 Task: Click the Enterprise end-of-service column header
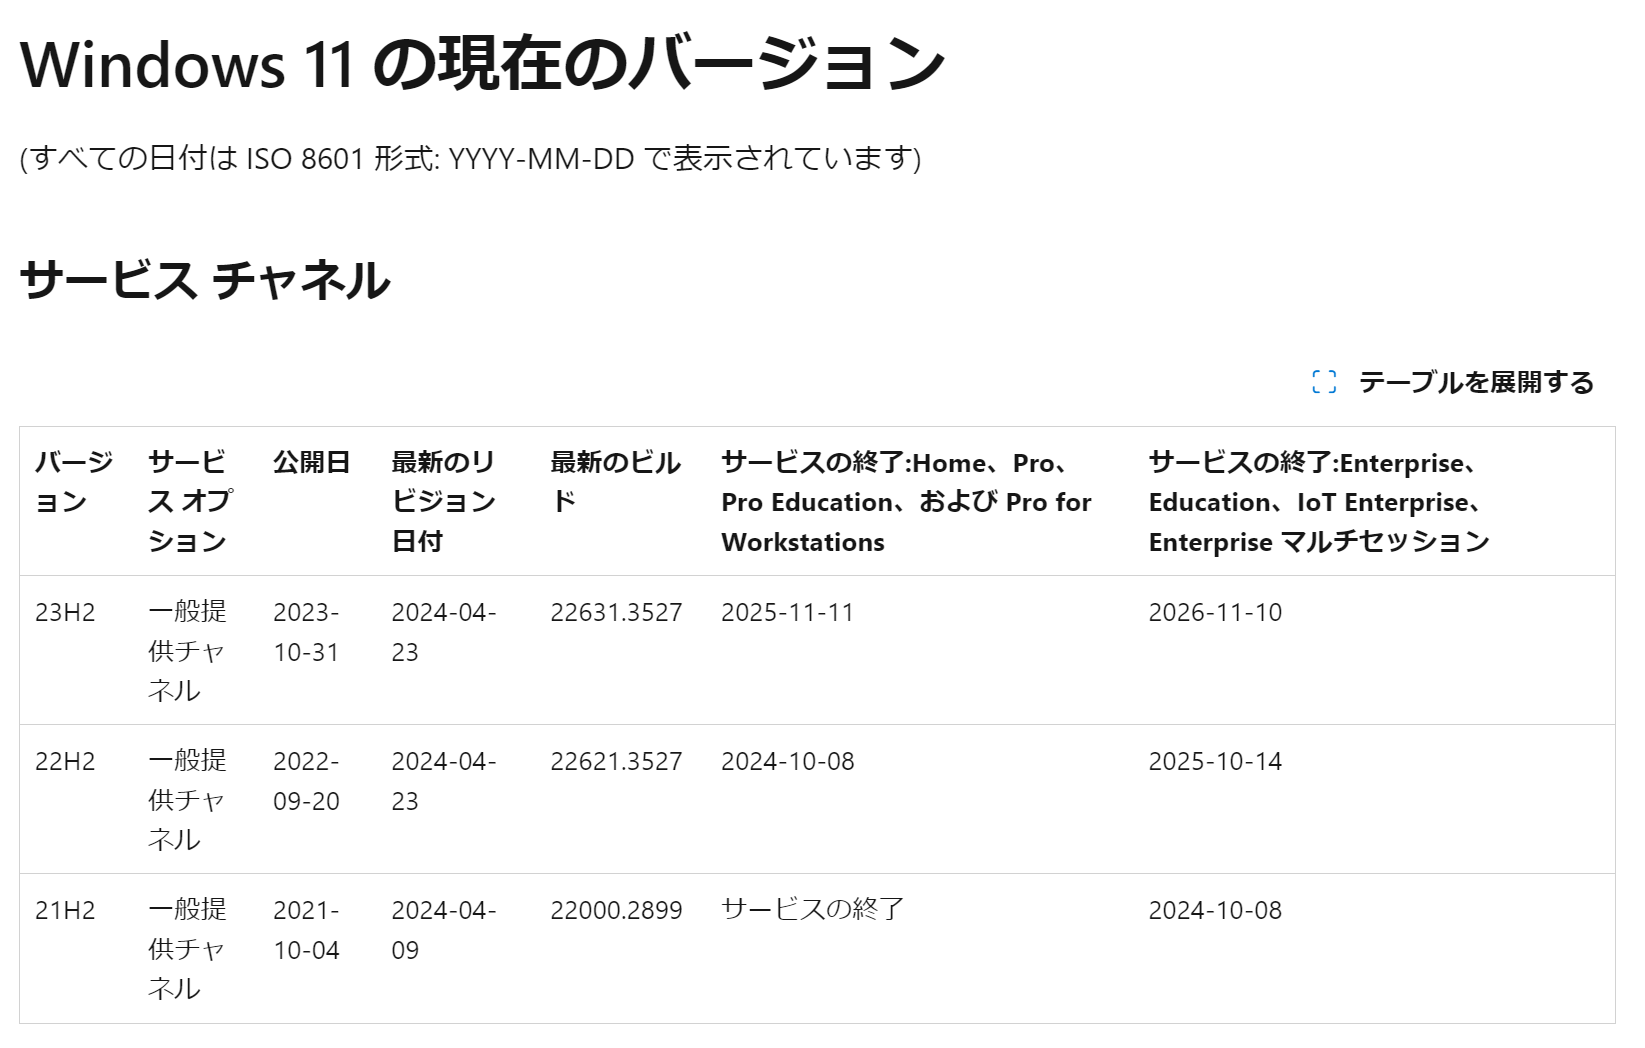coord(1319,501)
